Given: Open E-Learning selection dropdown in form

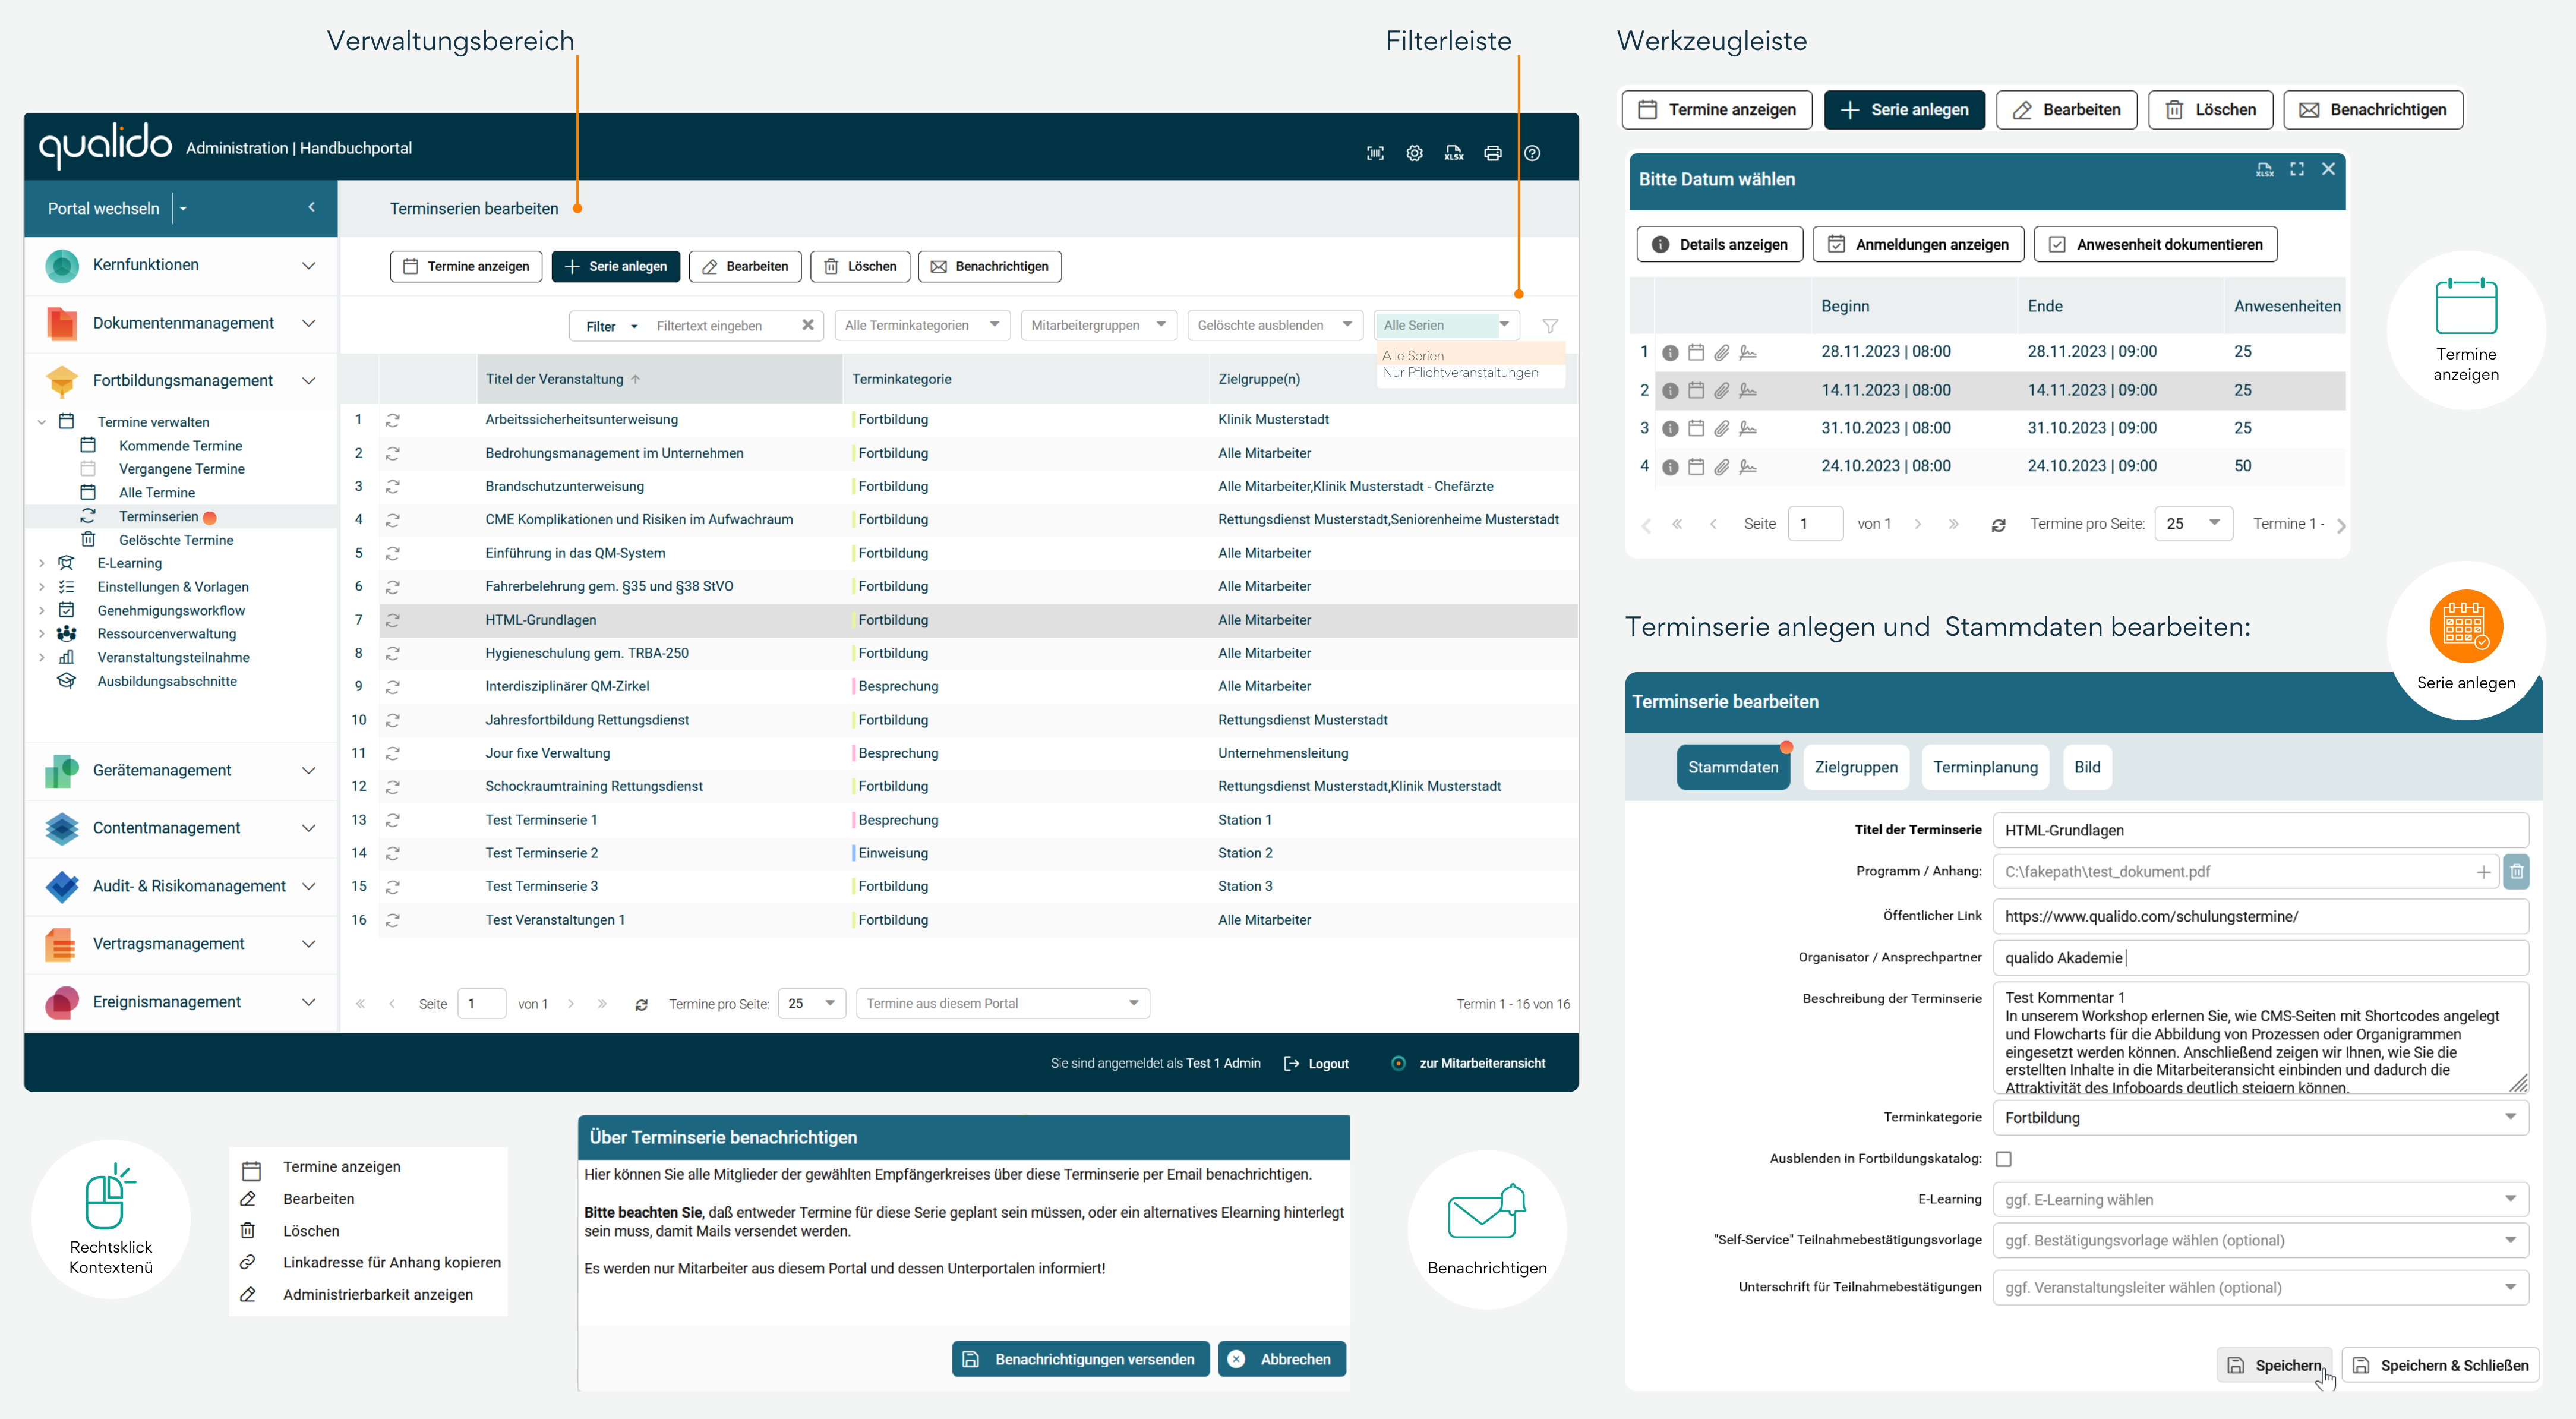Looking at the screenshot, I should 2260,1199.
